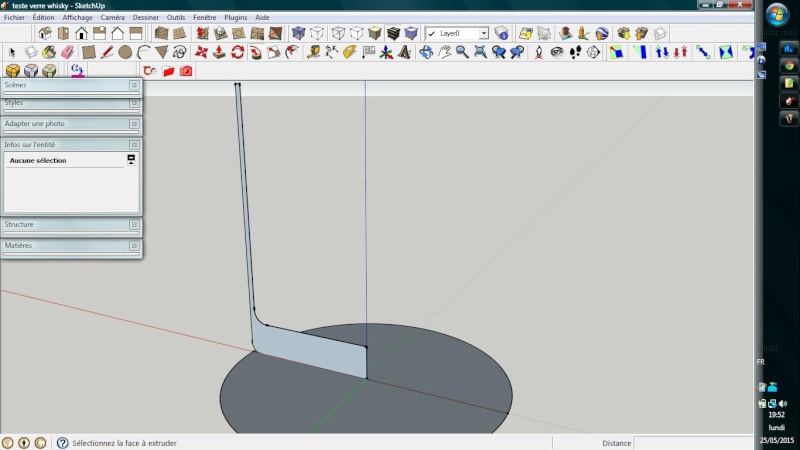The image size is (800, 450).
Task: Select the Follow Me tool
Action: tap(256, 52)
